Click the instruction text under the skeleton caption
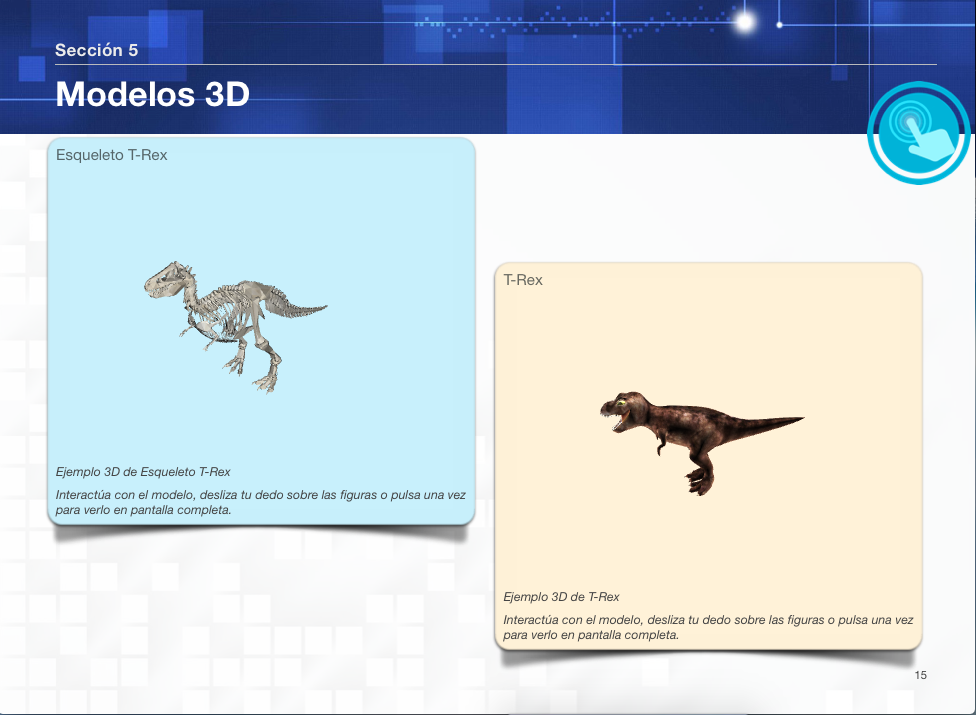The image size is (976, 715). 259,502
